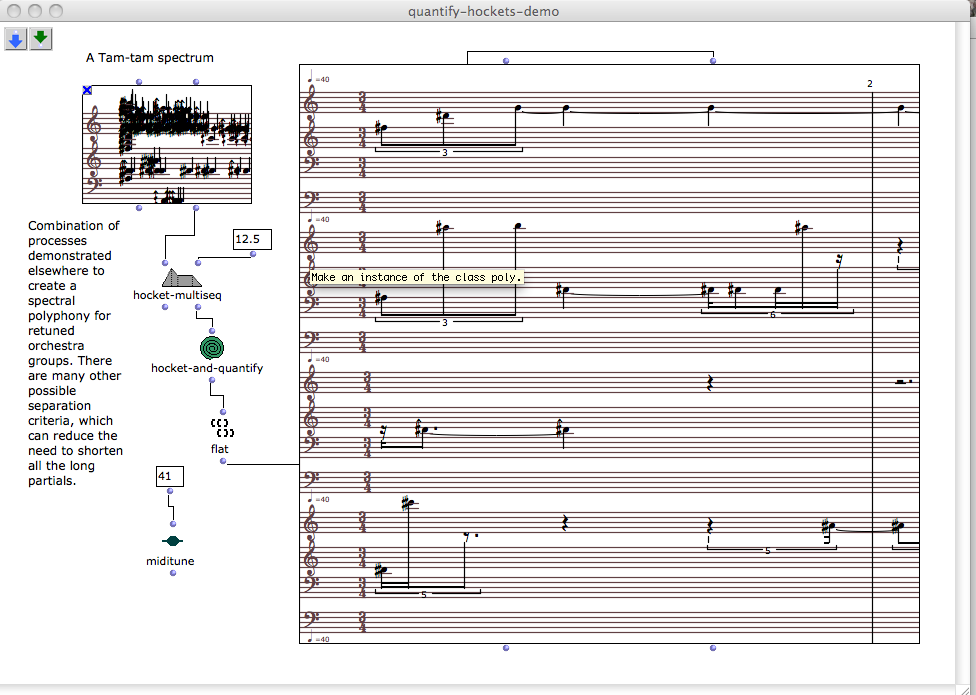
Task: Select the green spiral hocket-and-quantify icon
Action: pos(211,347)
